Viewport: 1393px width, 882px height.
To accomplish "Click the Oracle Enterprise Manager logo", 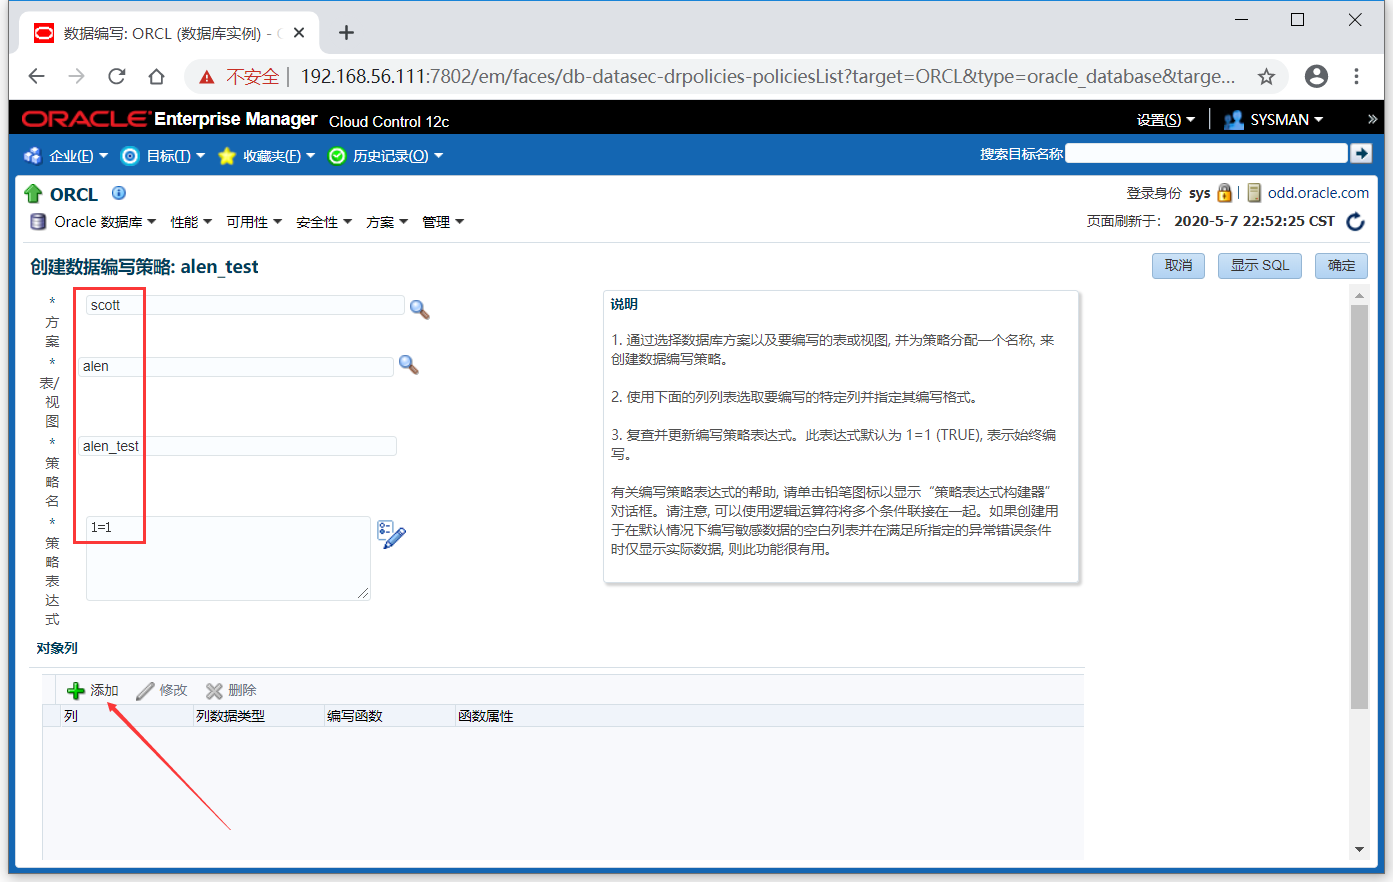I will (235, 120).
